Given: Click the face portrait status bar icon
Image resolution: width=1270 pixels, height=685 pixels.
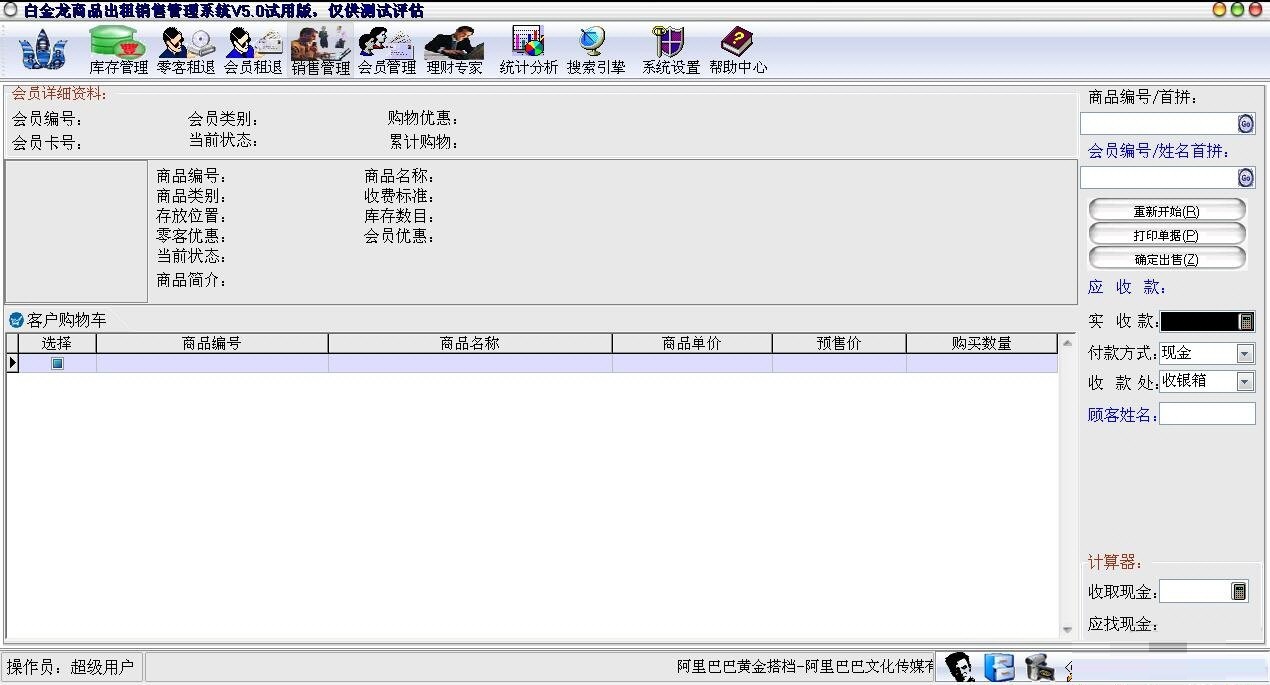Looking at the screenshot, I should click(960, 667).
